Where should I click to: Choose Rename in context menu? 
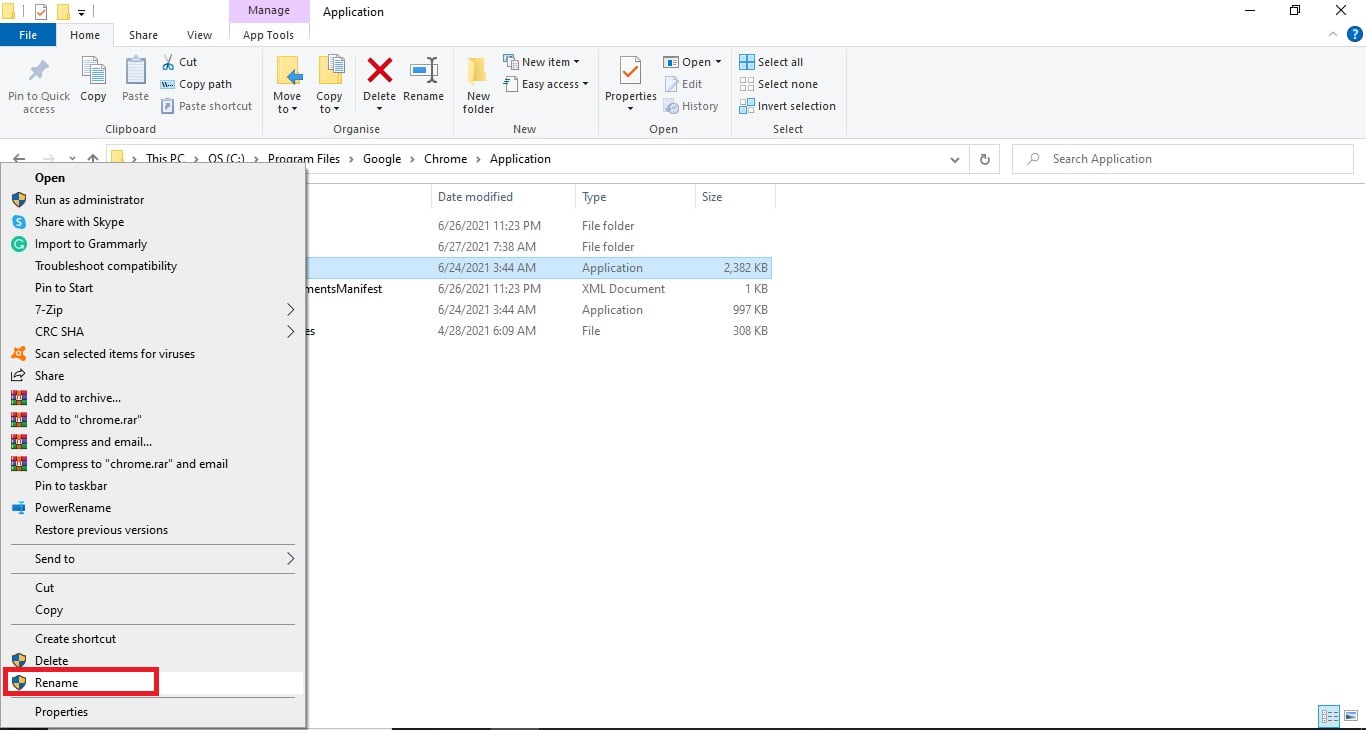coord(155,683)
